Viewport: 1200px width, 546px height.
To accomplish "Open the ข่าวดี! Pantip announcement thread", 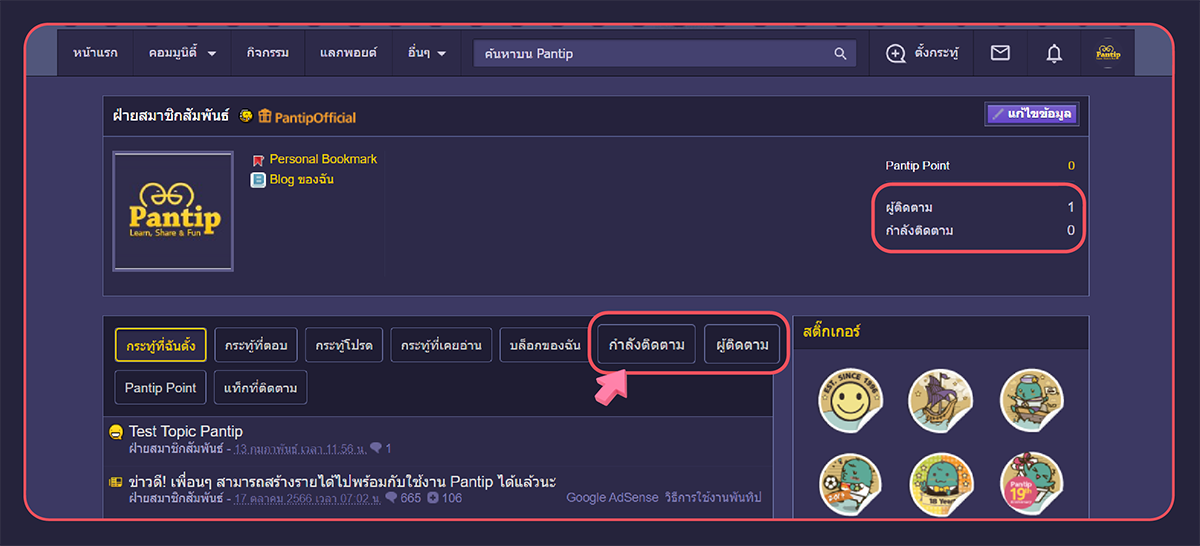I will tap(342, 482).
